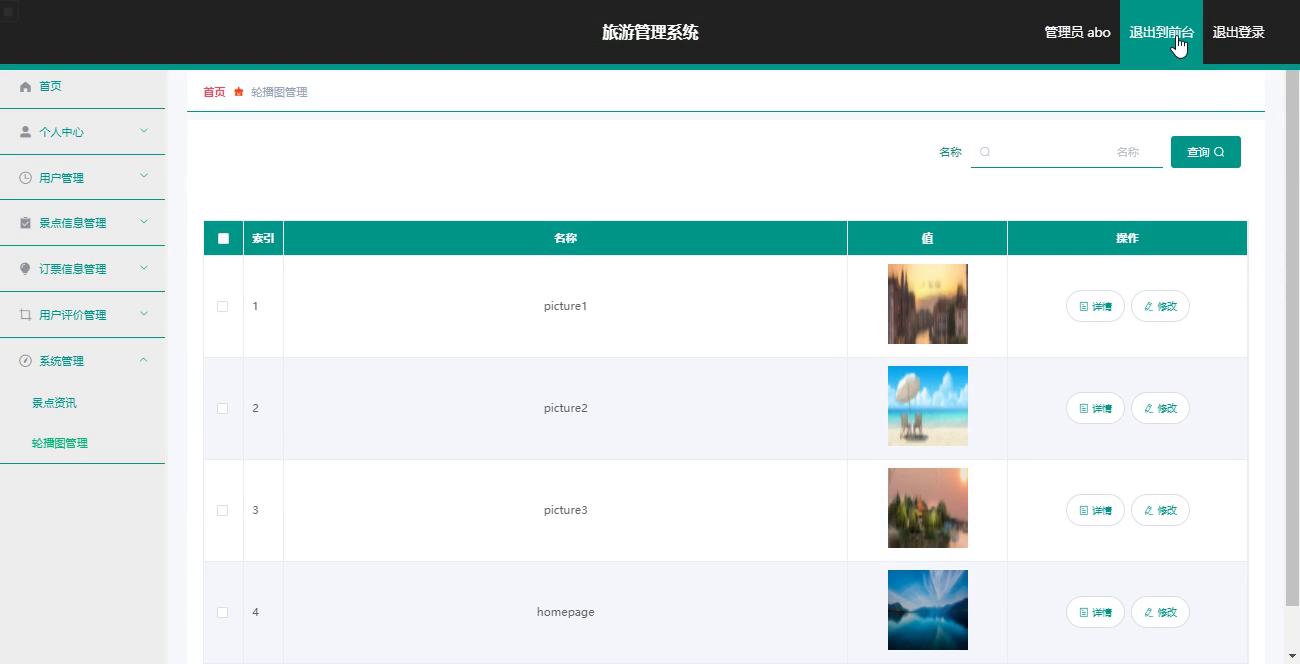1300x664 pixels.
Task: Click the picture1 name cell
Action: tap(566, 306)
